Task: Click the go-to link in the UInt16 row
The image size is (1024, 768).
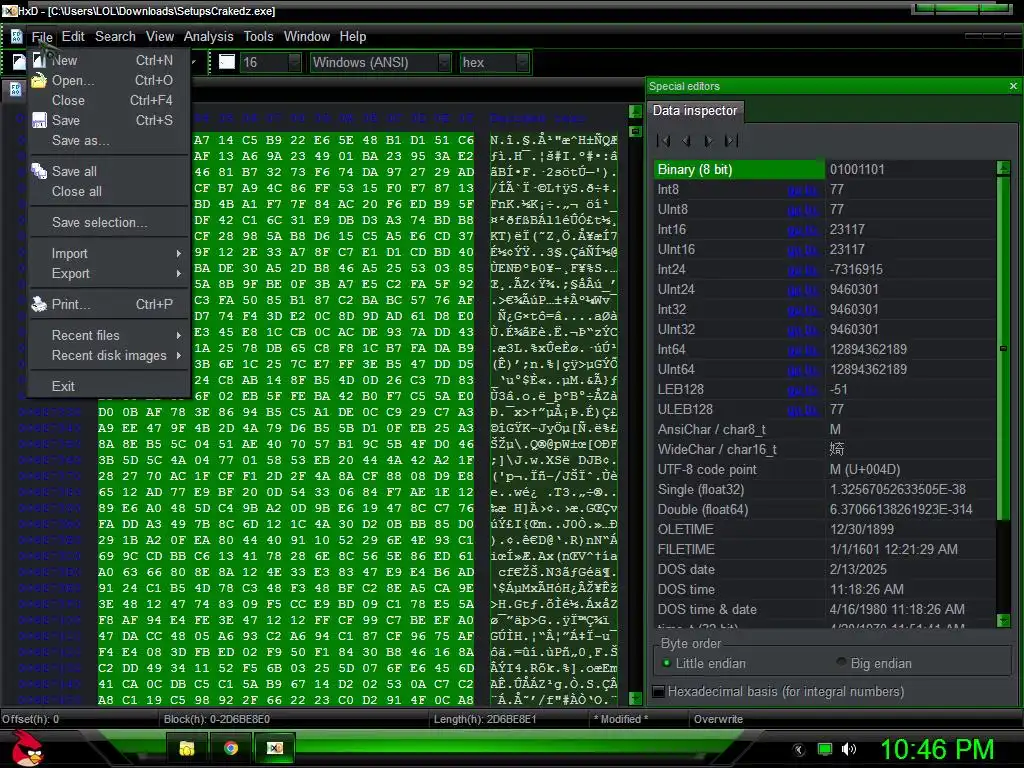Action: pyautogui.click(x=802, y=250)
